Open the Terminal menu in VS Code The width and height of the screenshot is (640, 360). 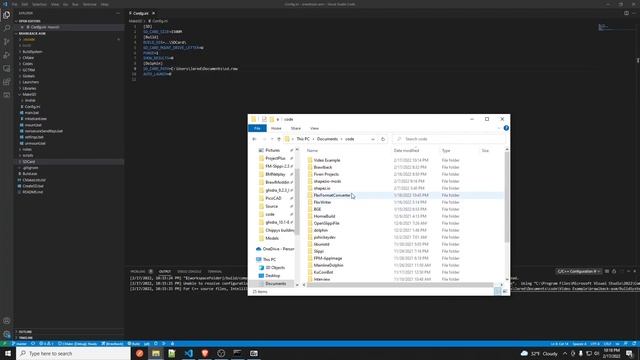click(x=89, y=4)
